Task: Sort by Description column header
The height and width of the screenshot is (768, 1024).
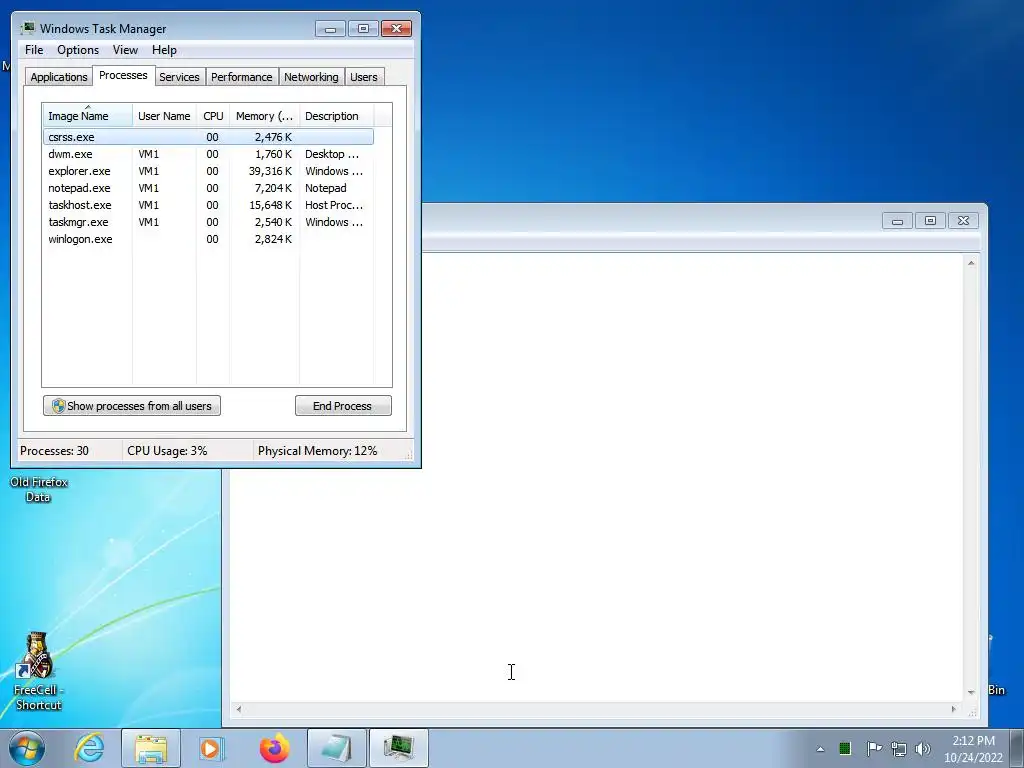Action: pyautogui.click(x=336, y=116)
